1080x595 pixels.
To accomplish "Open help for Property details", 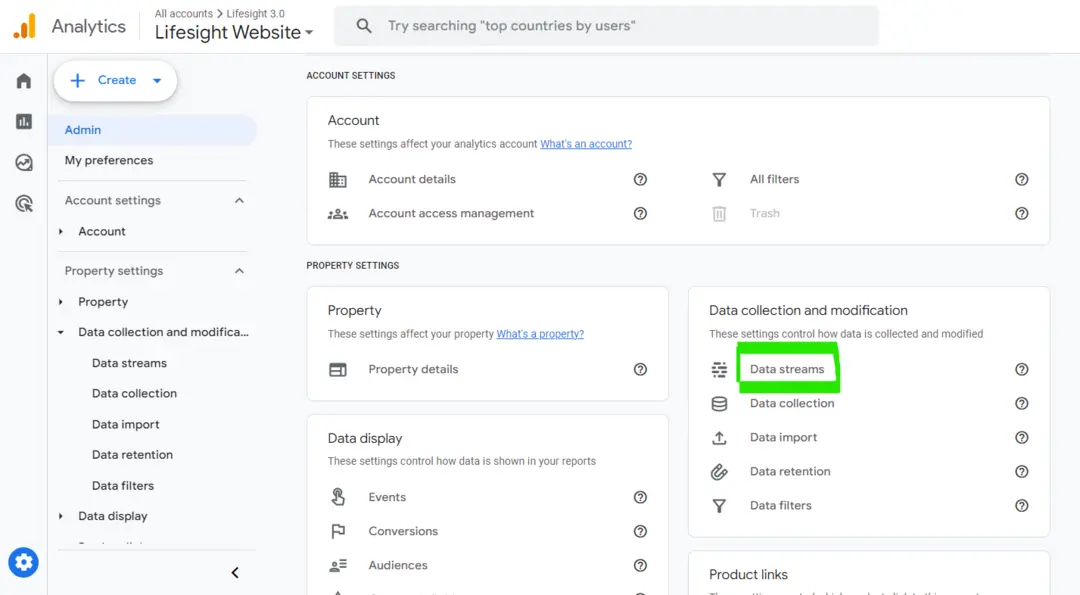I will tap(641, 370).
